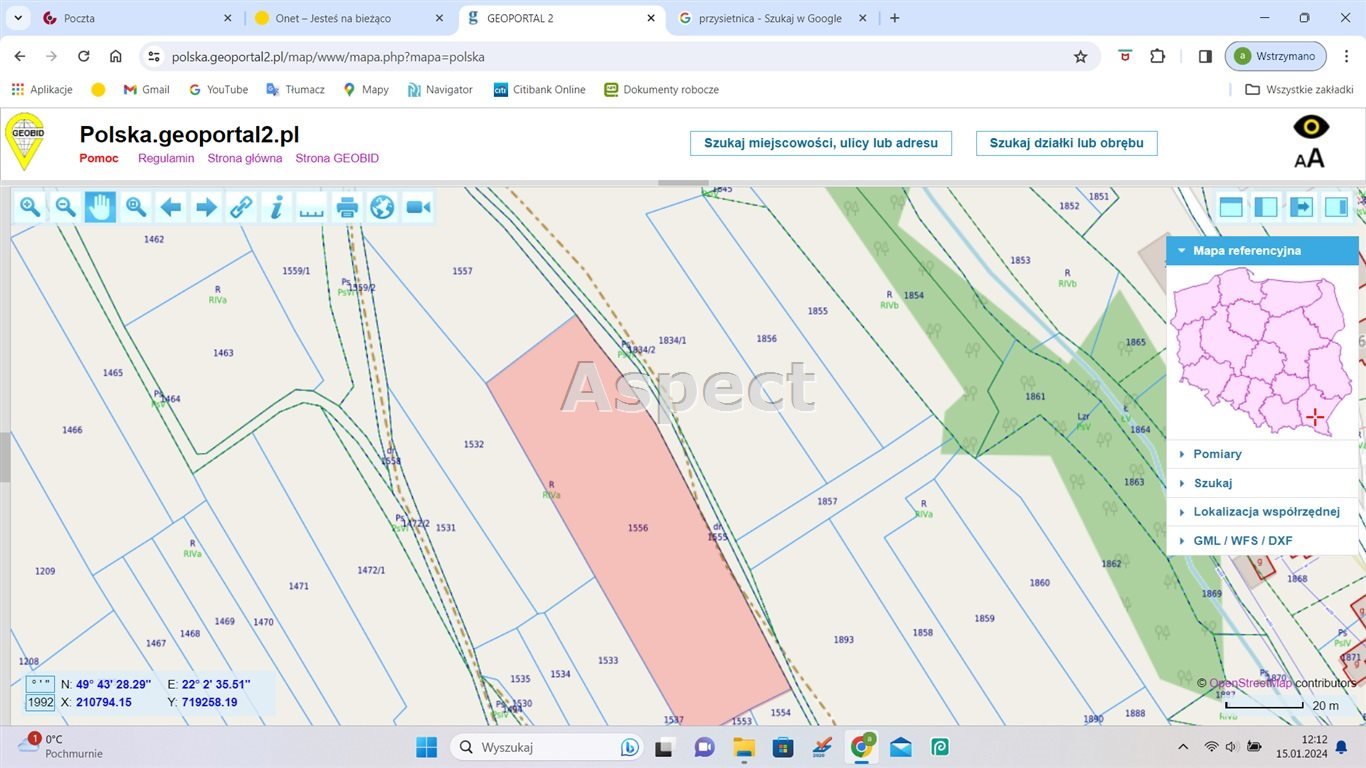Select the zoom out tool

coord(64,207)
